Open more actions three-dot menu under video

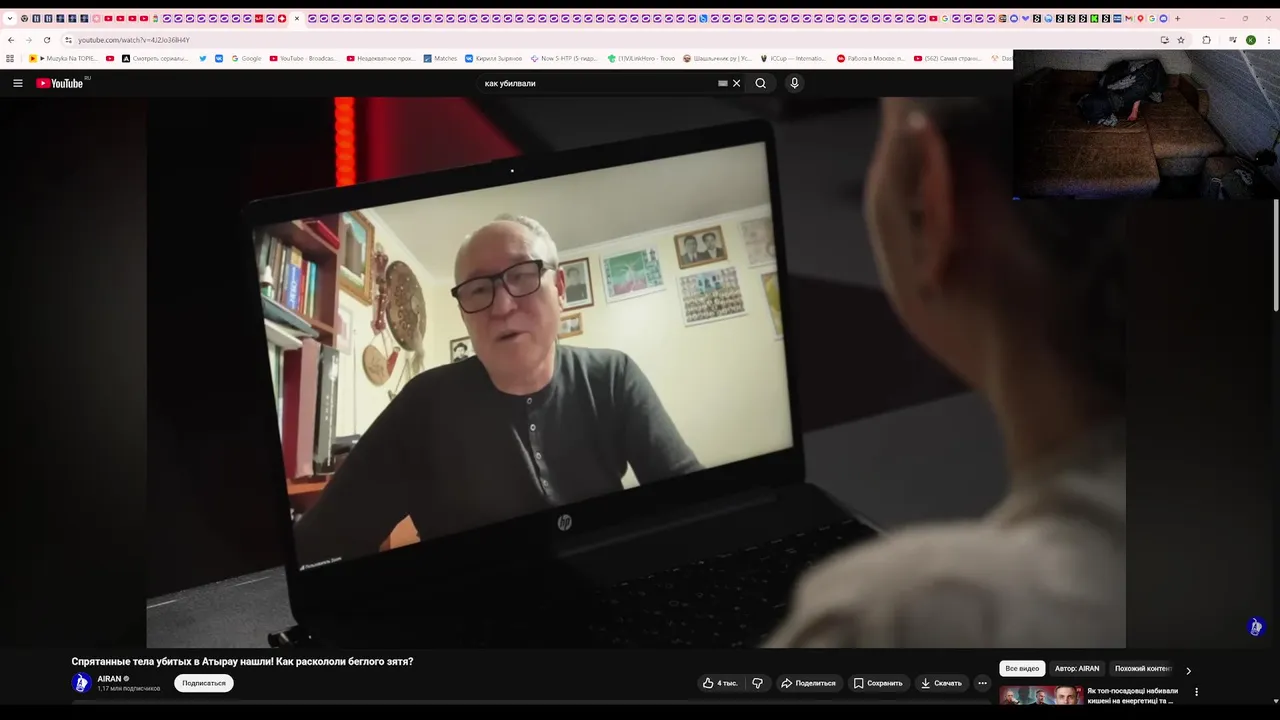pos(982,683)
